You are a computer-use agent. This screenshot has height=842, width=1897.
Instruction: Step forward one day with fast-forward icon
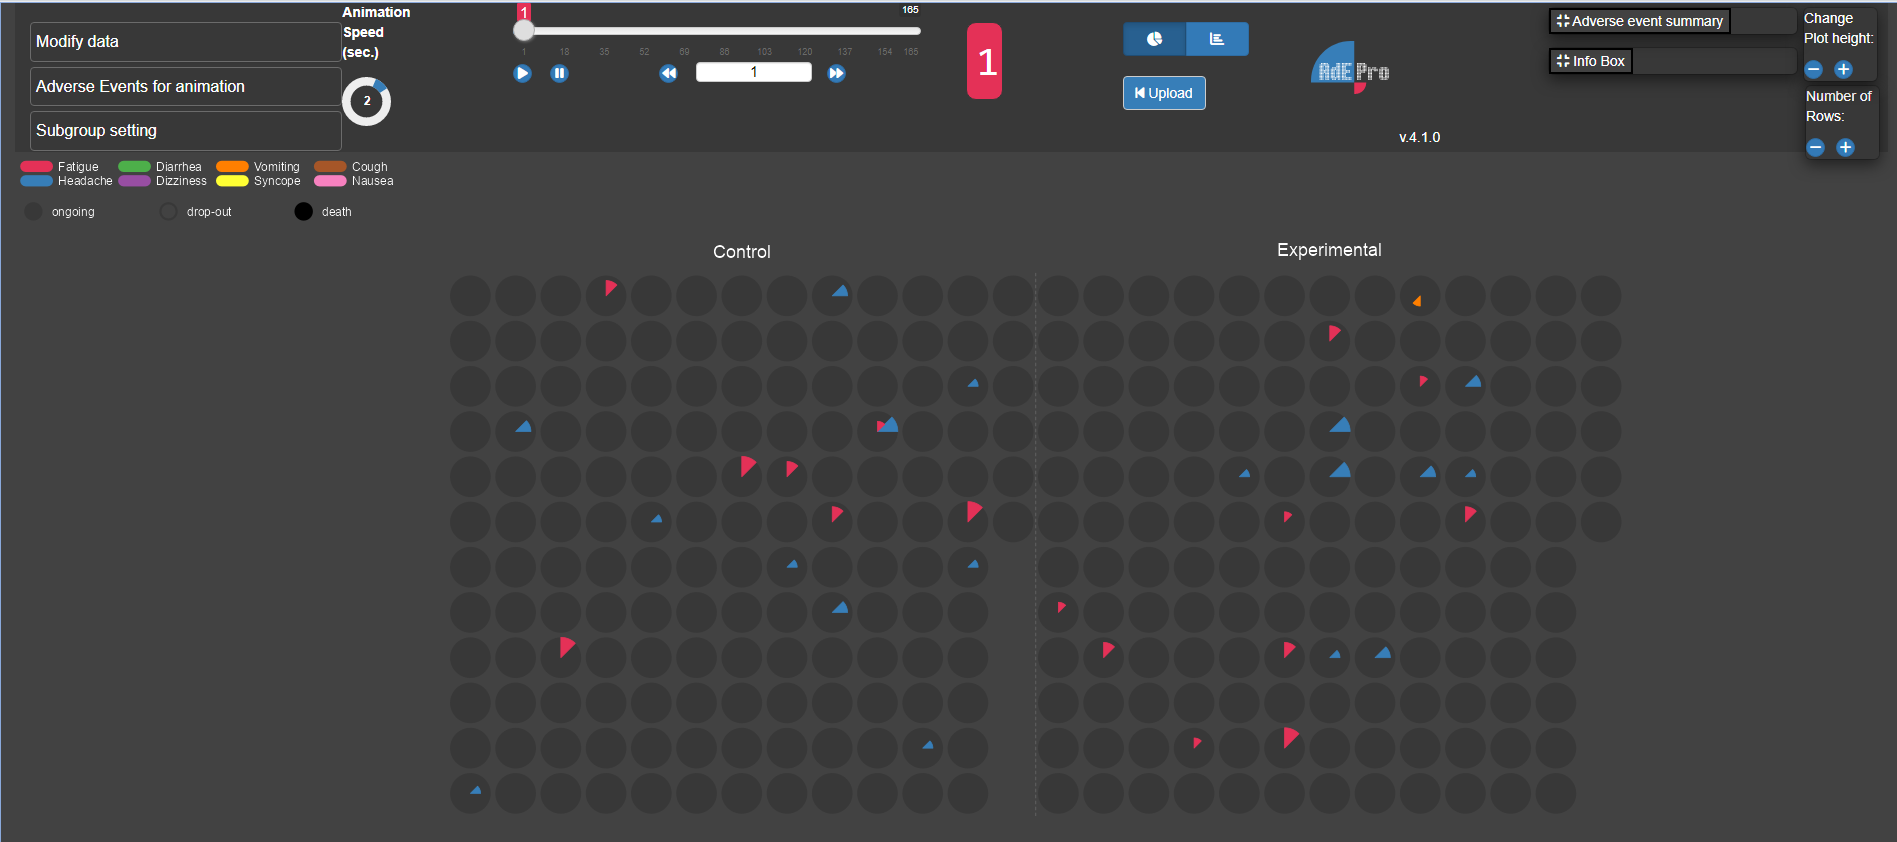837,73
